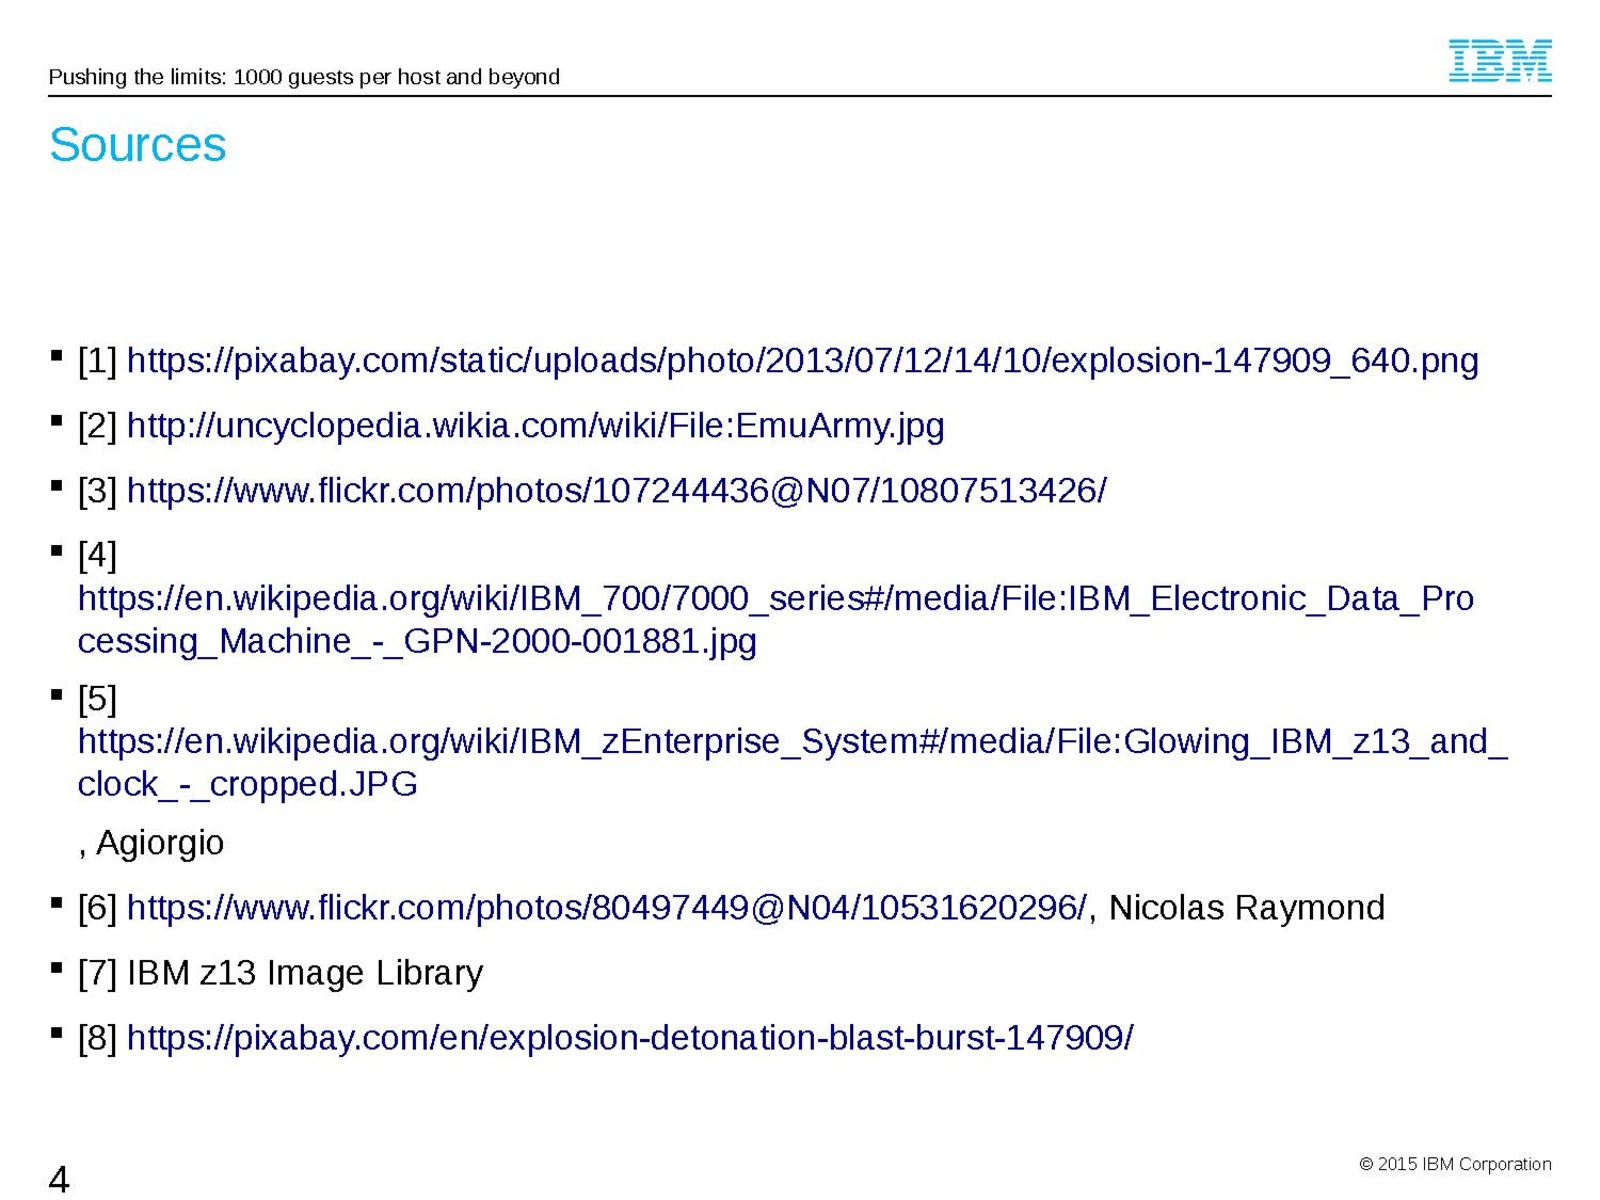
Task: Click the [7] reference marker
Action: (x=97, y=973)
